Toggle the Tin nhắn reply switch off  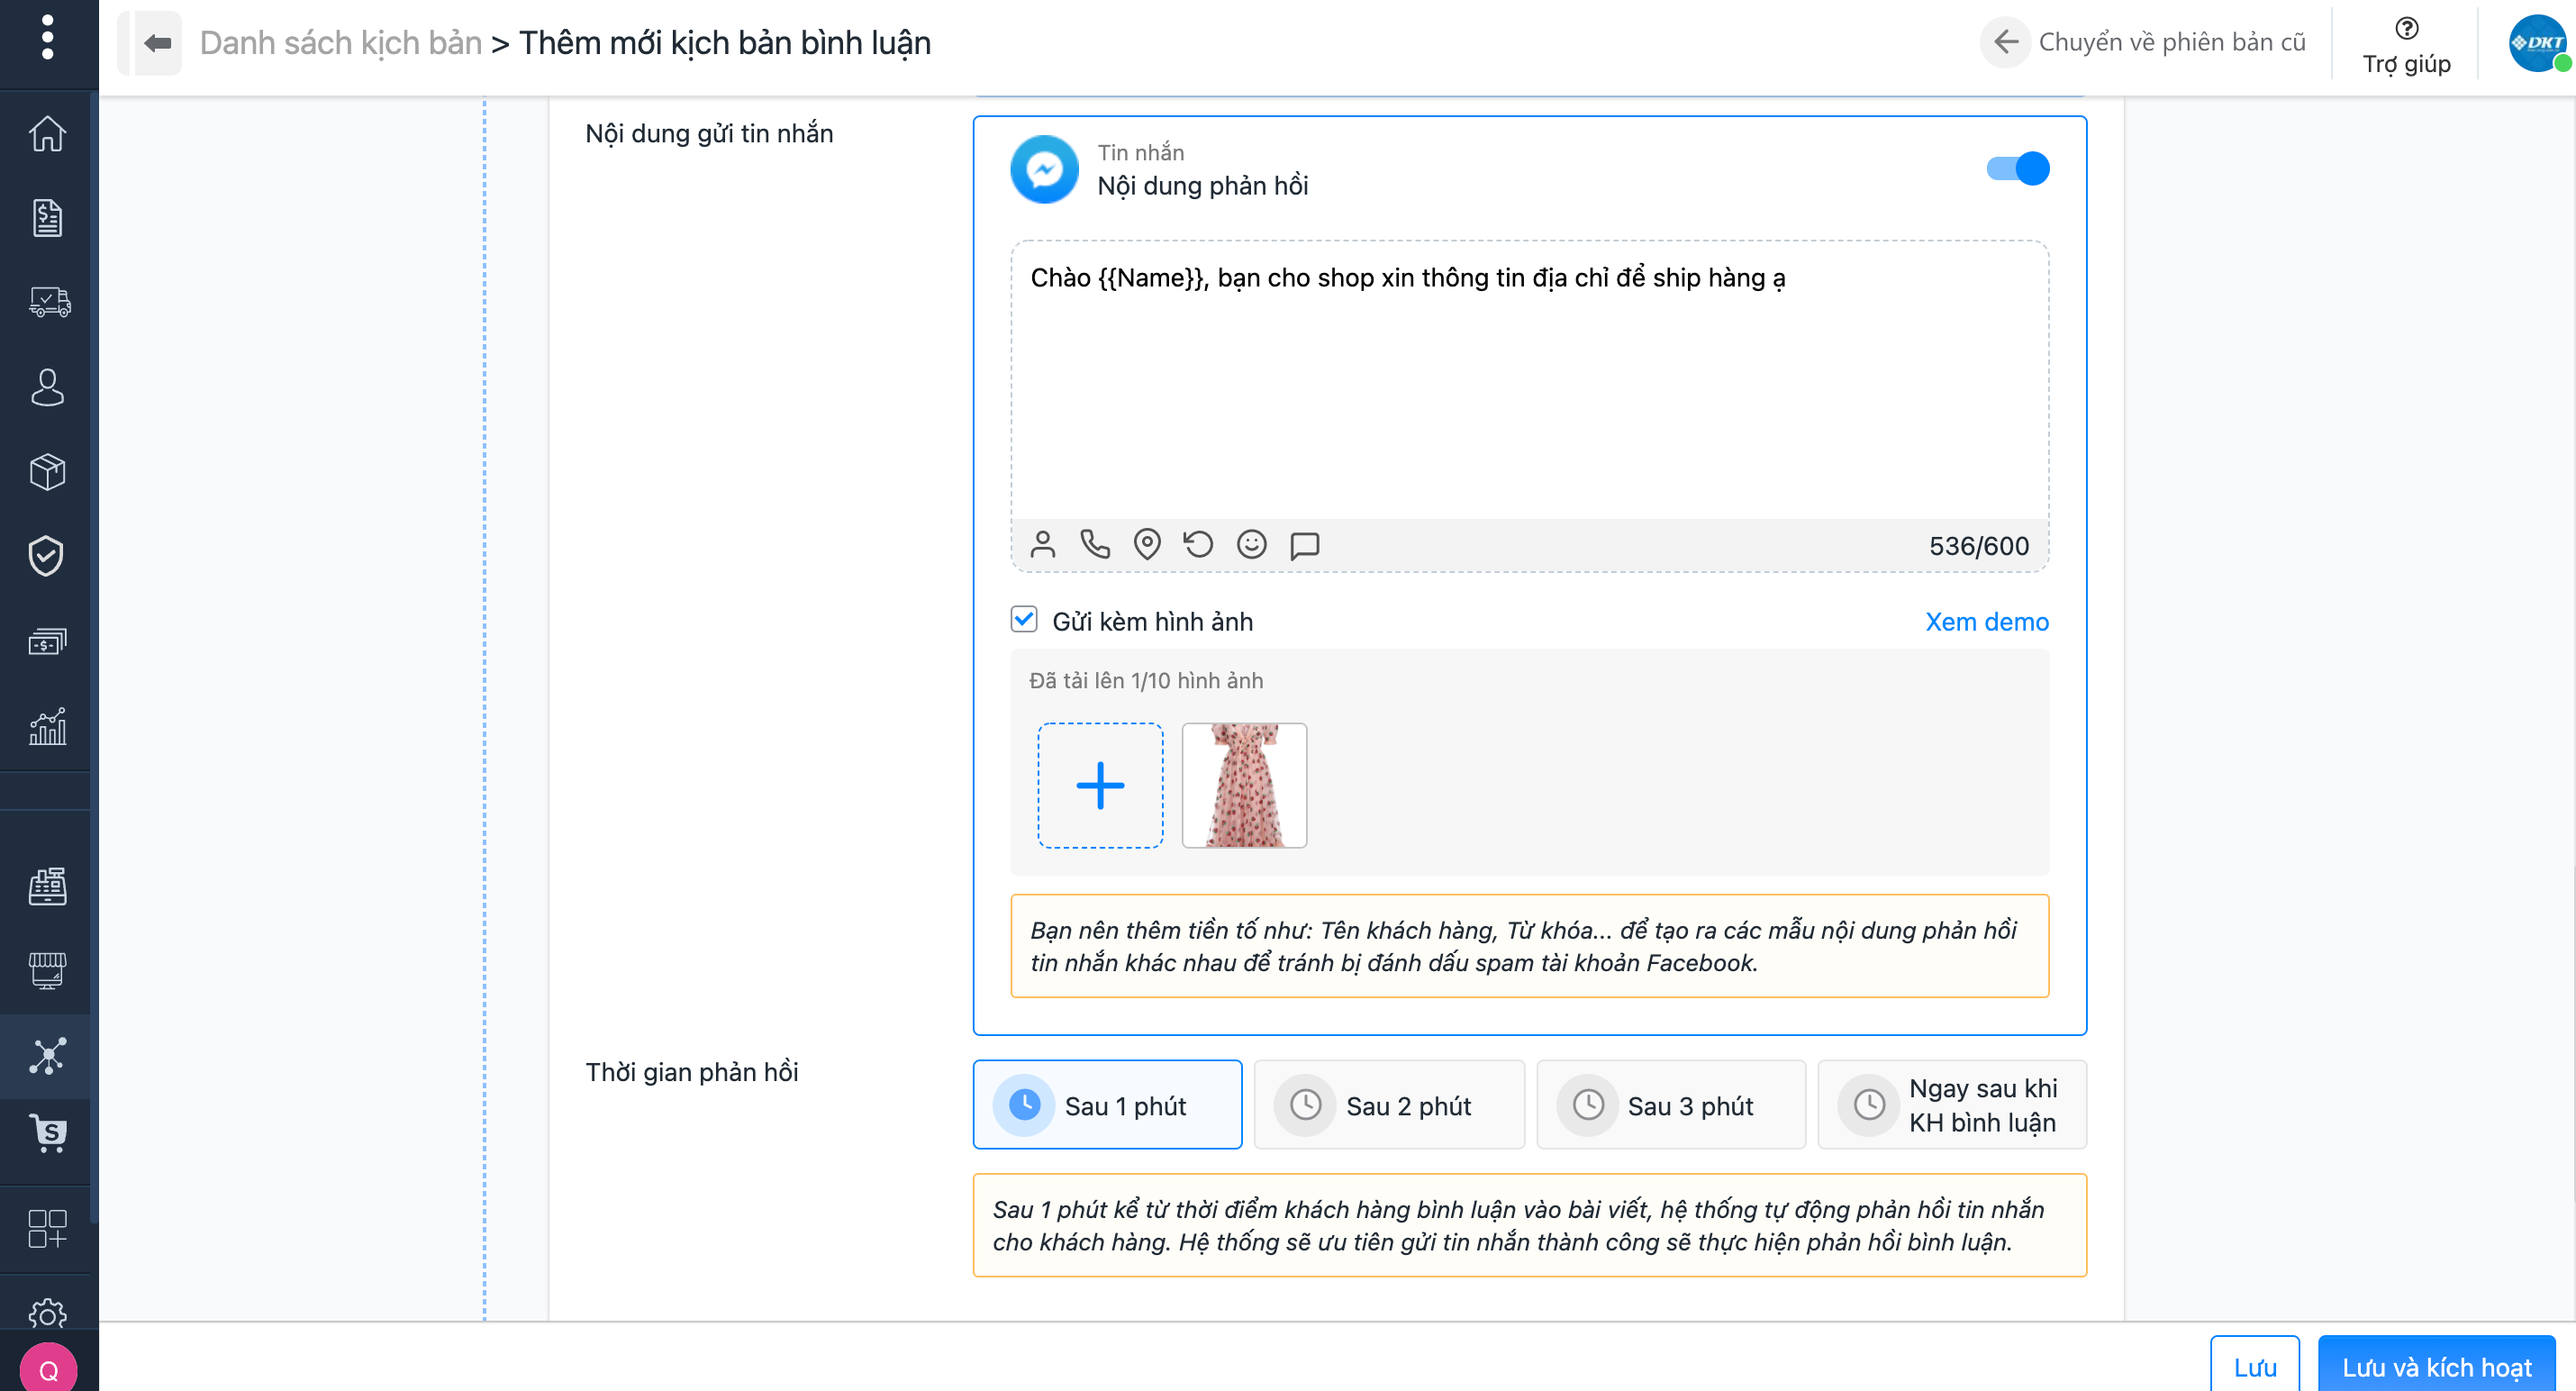tap(2017, 169)
